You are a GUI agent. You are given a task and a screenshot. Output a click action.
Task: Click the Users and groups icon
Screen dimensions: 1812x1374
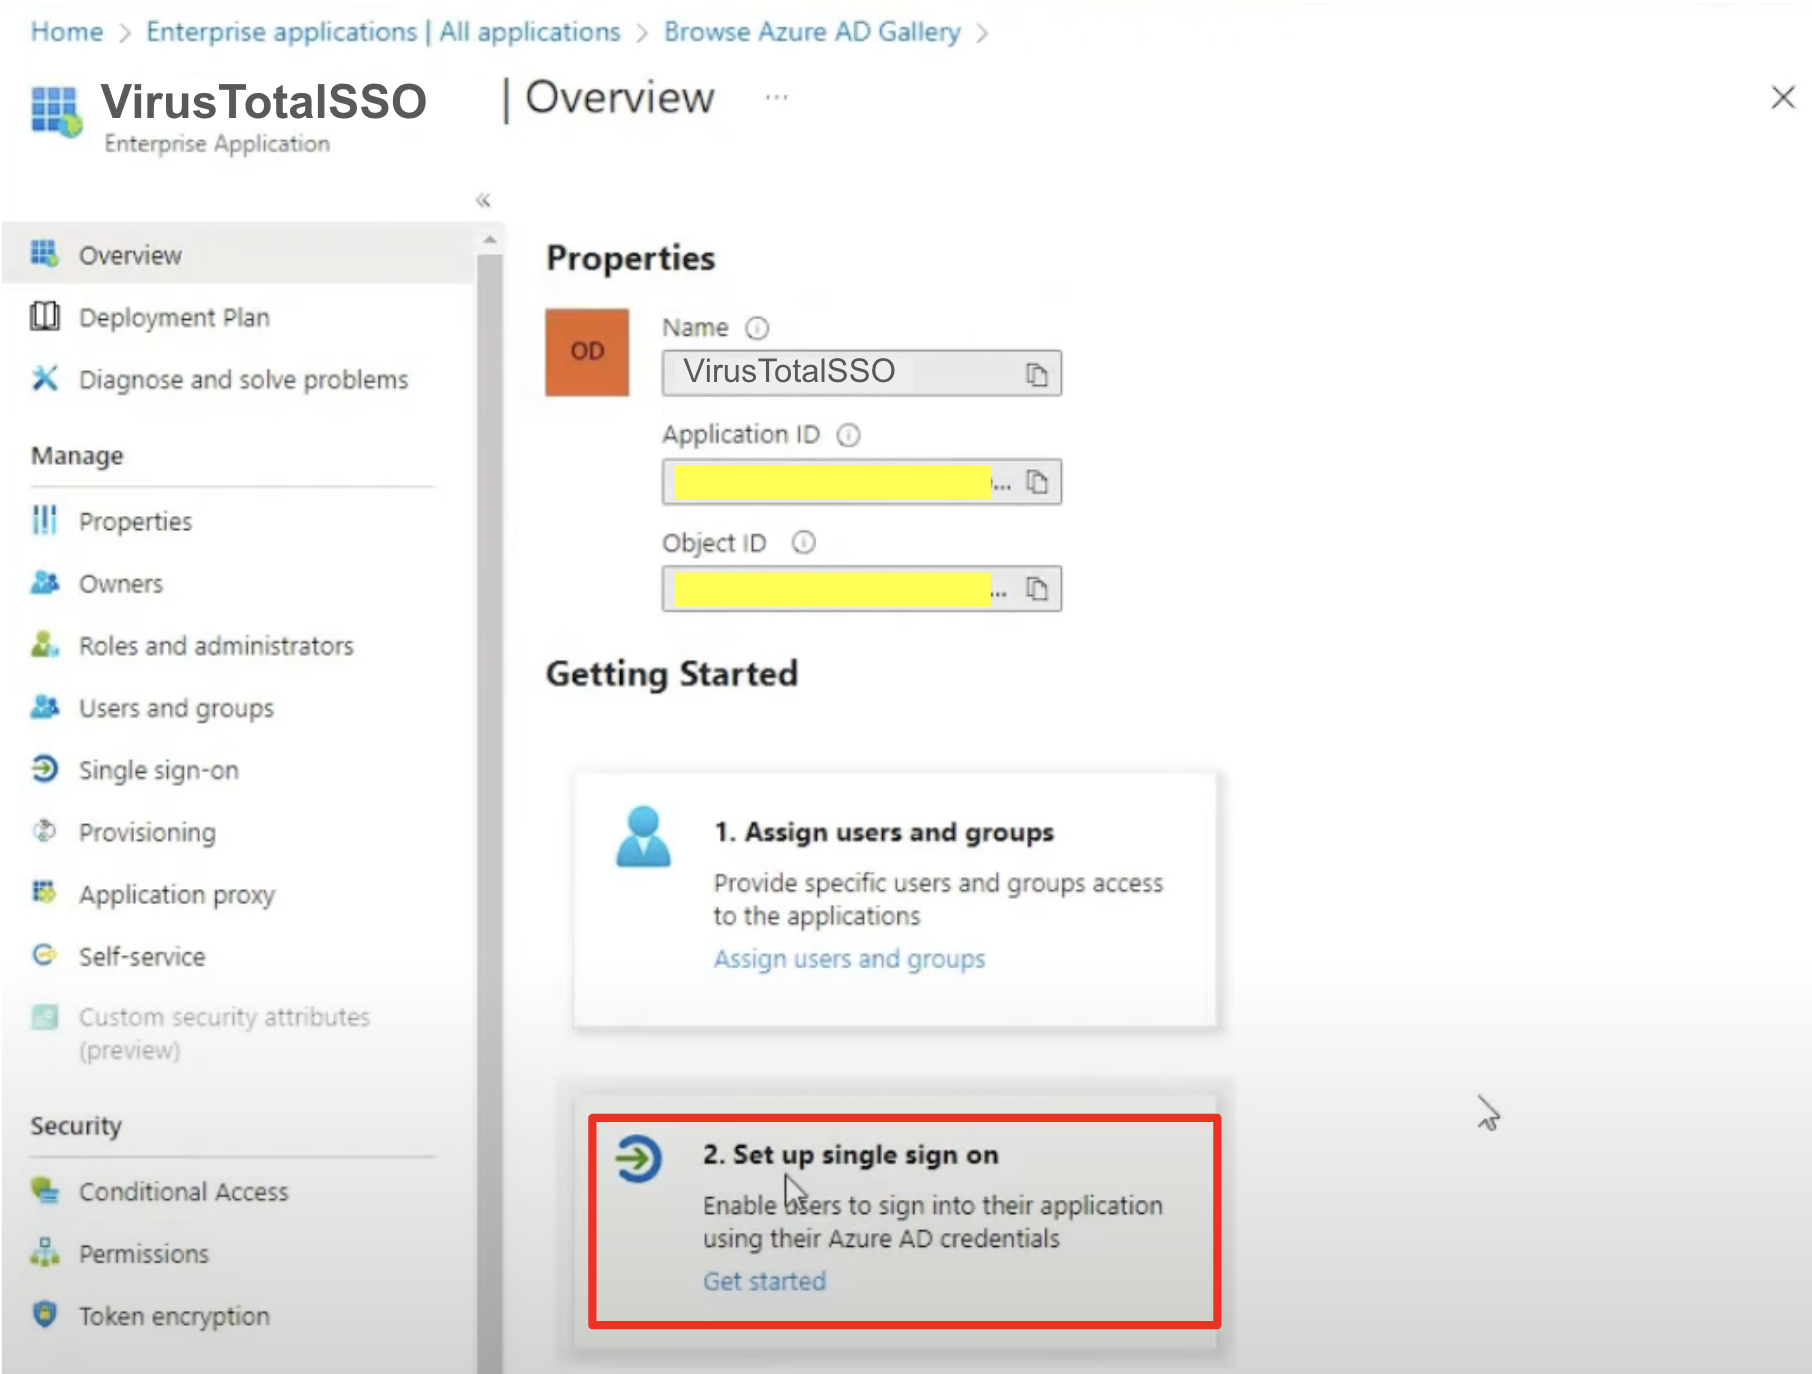[44, 706]
